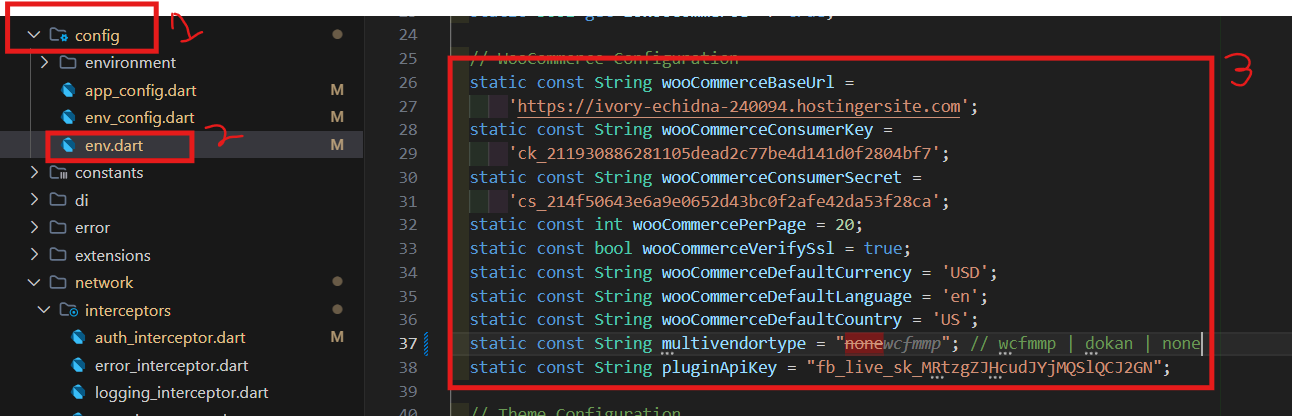
Task: Click the M status badge on auth_interceptor.dart
Action: 337,337
